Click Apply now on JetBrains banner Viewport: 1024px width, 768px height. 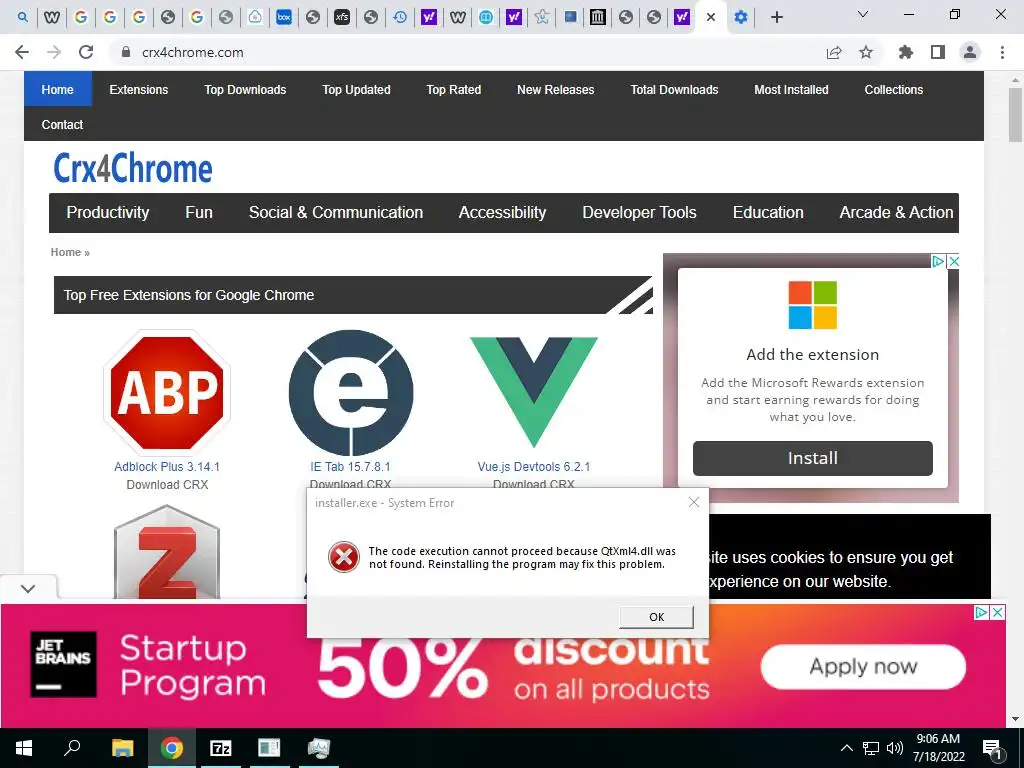coord(863,666)
